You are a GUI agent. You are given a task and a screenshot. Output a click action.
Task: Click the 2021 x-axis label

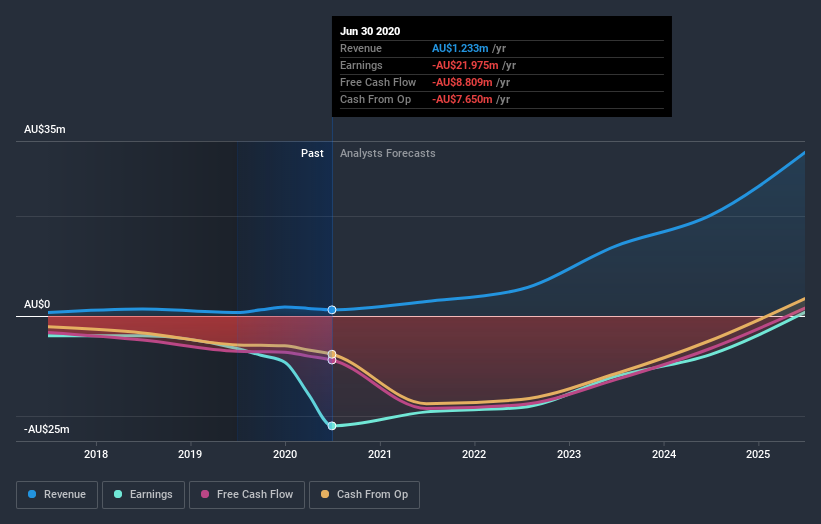[x=380, y=454]
